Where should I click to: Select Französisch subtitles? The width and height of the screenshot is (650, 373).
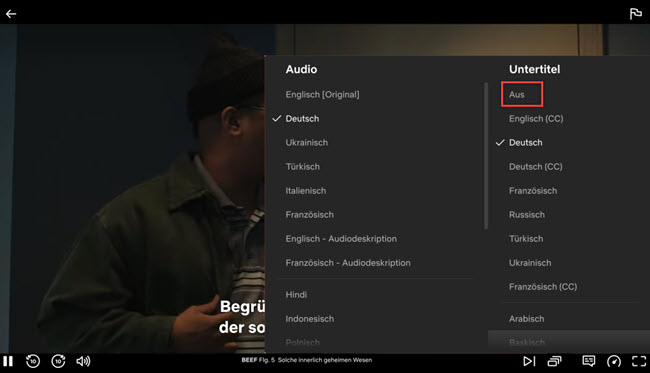(533, 191)
